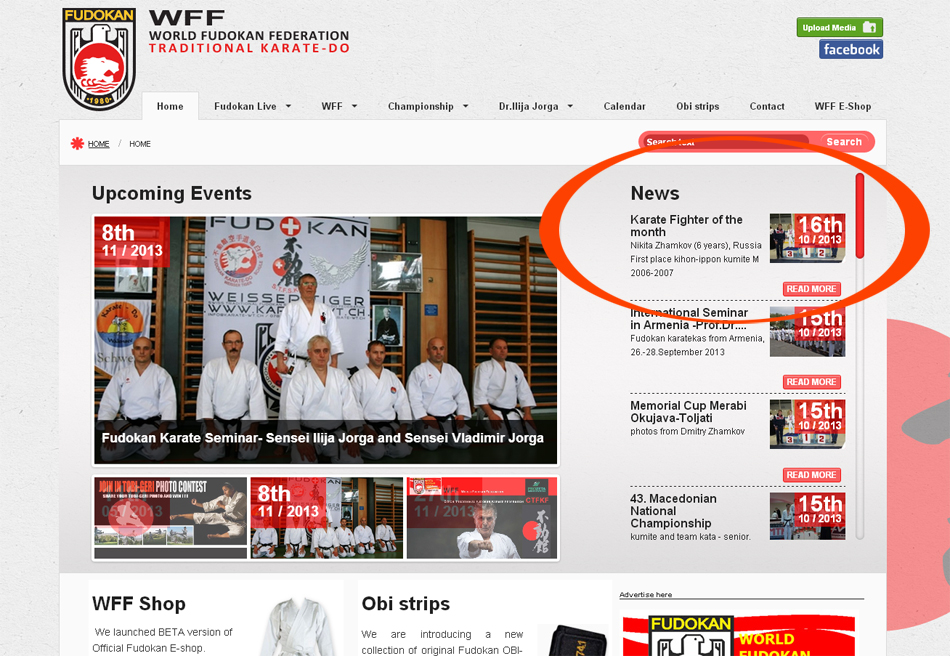The height and width of the screenshot is (656, 950).
Task: Open the Home tab
Action: (x=170, y=107)
